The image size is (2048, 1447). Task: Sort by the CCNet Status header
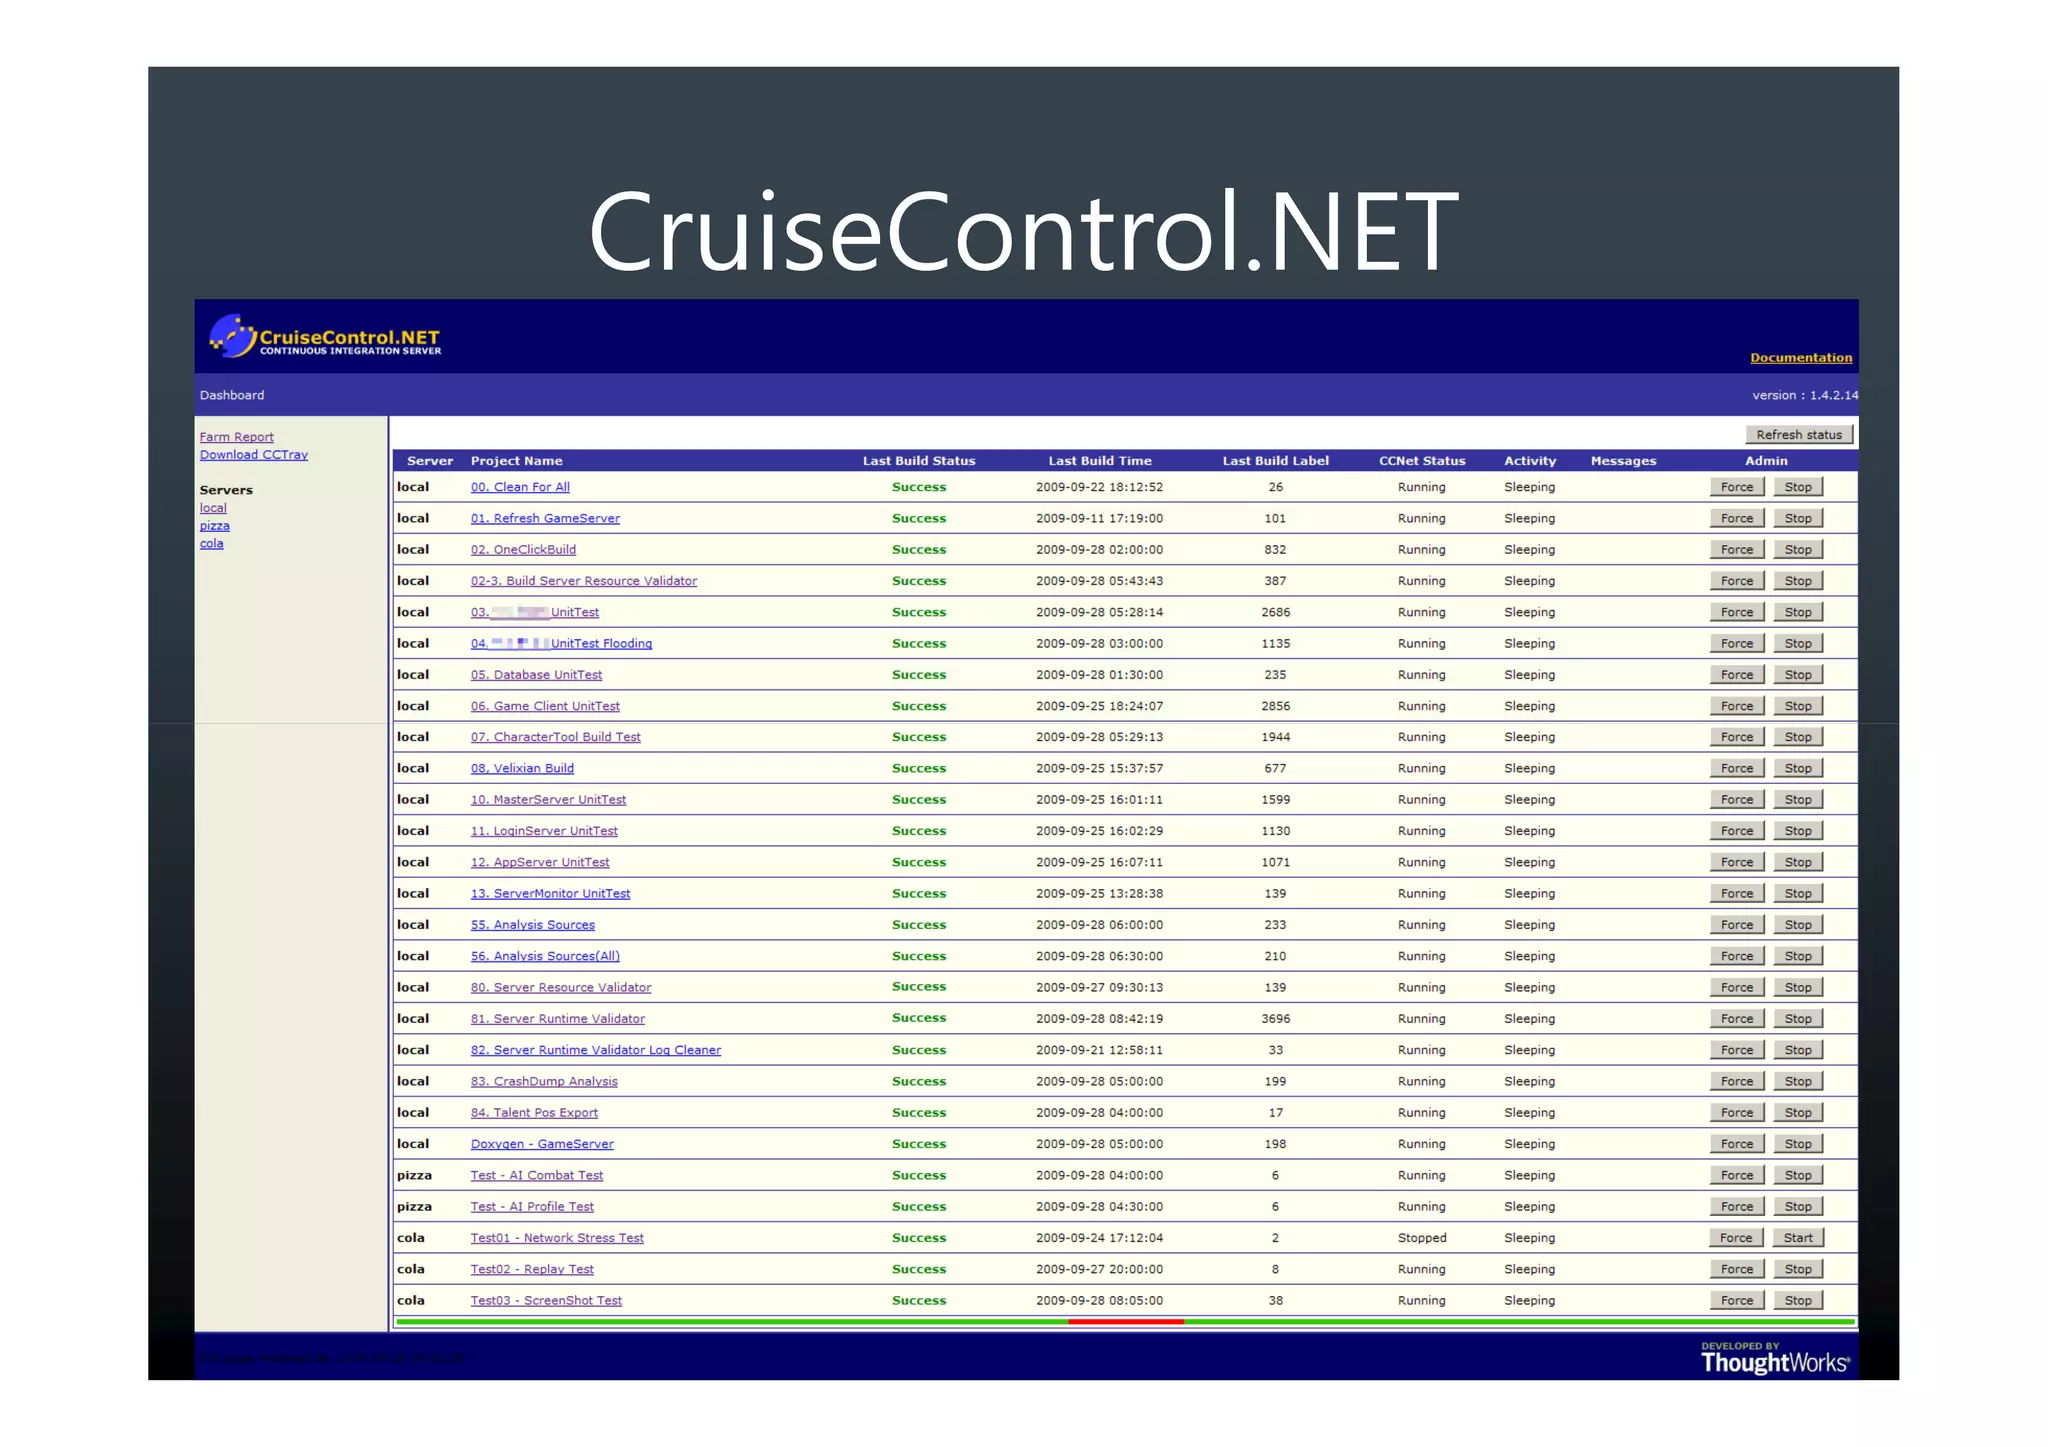(x=1421, y=461)
